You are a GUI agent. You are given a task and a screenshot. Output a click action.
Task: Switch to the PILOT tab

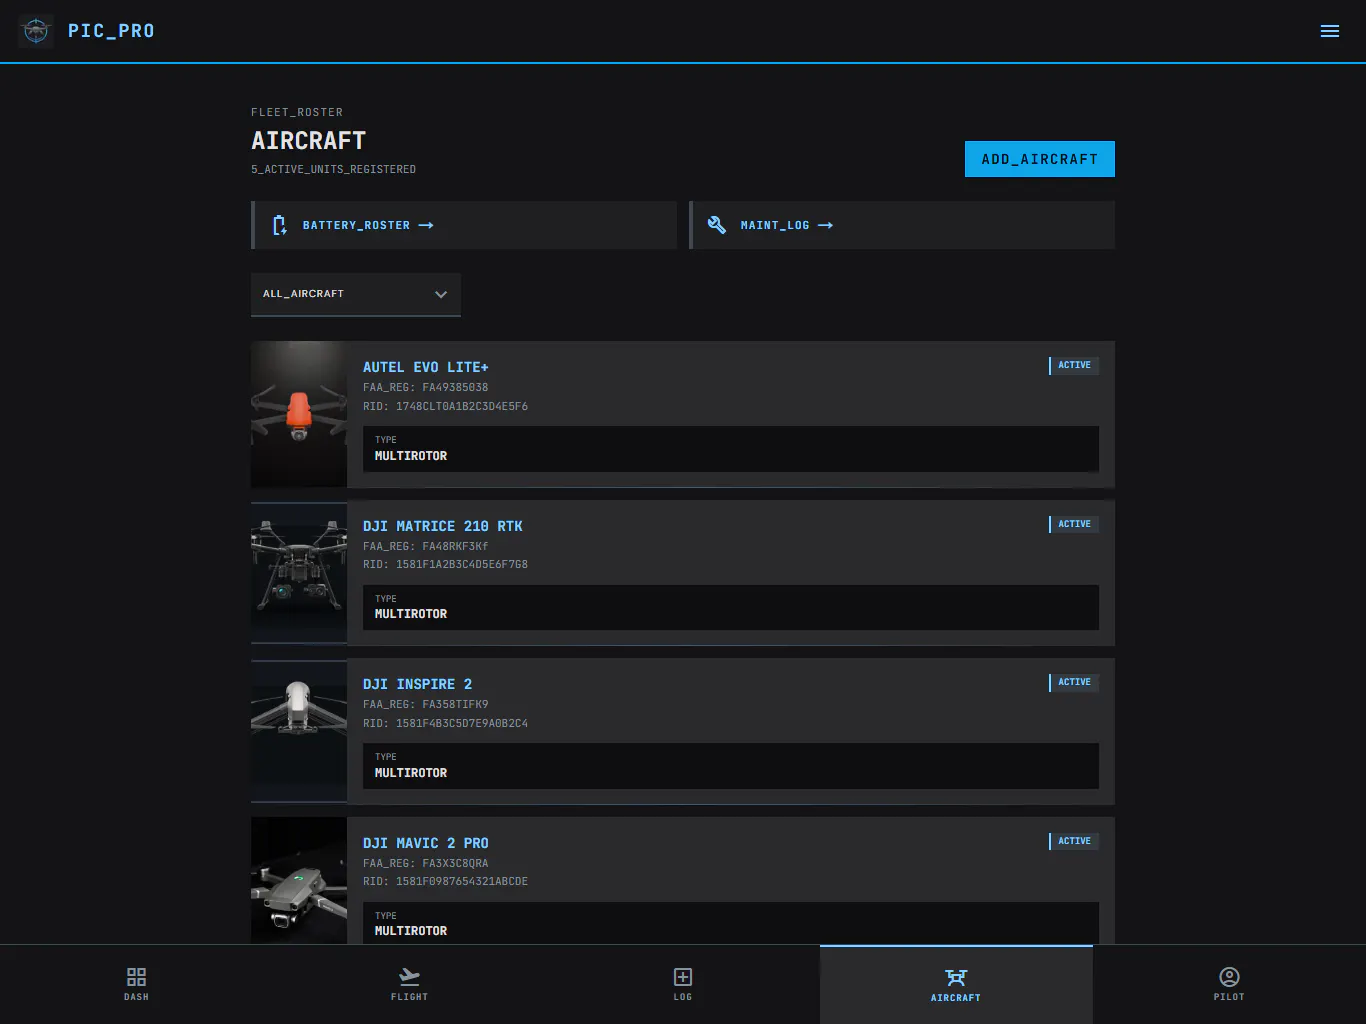[1229, 984]
